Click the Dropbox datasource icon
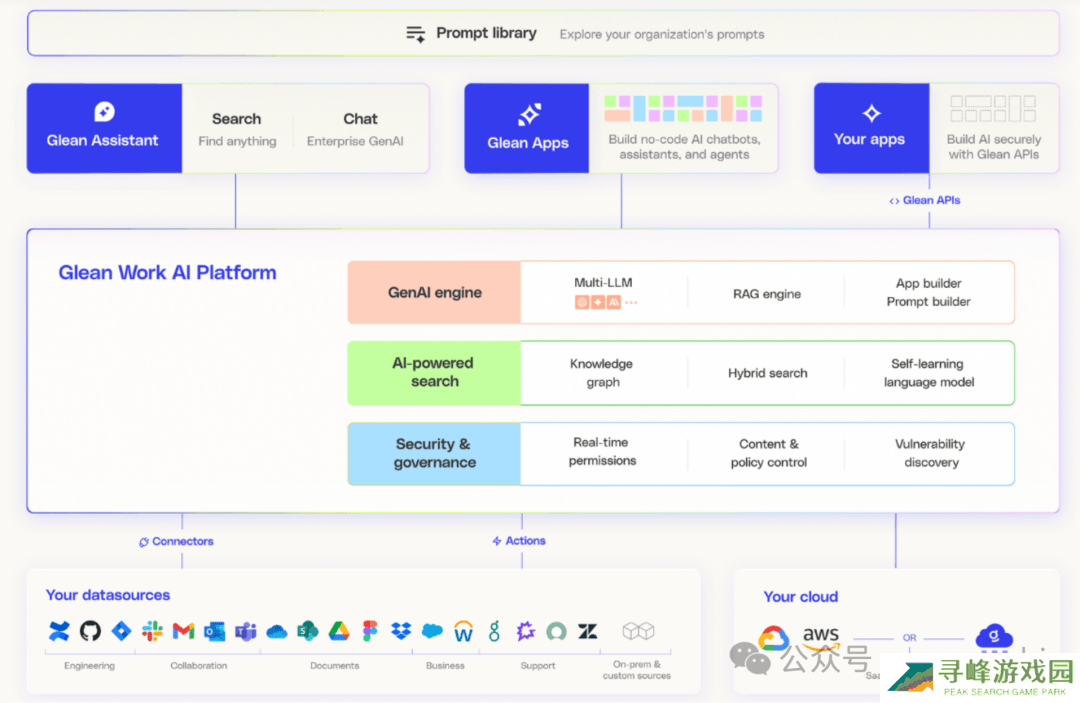The height and width of the screenshot is (703, 1080). click(401, 631)
